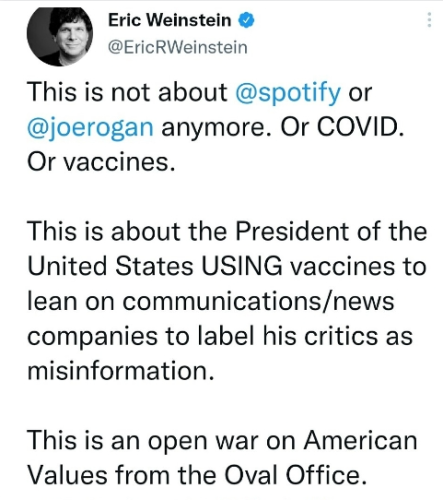
Task: Follow the @spotify mention link
Action: tap(288, 92)
